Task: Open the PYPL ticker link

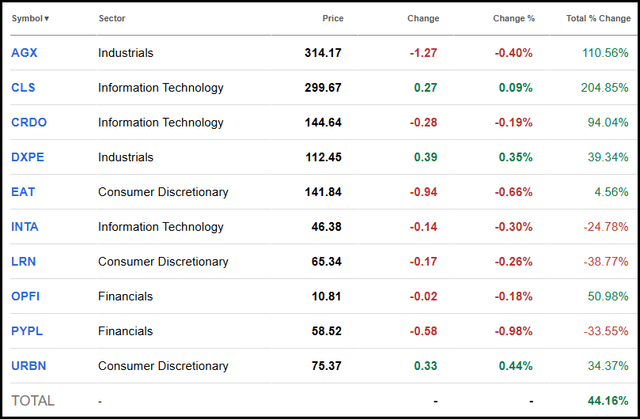Action: pos(27,331)
